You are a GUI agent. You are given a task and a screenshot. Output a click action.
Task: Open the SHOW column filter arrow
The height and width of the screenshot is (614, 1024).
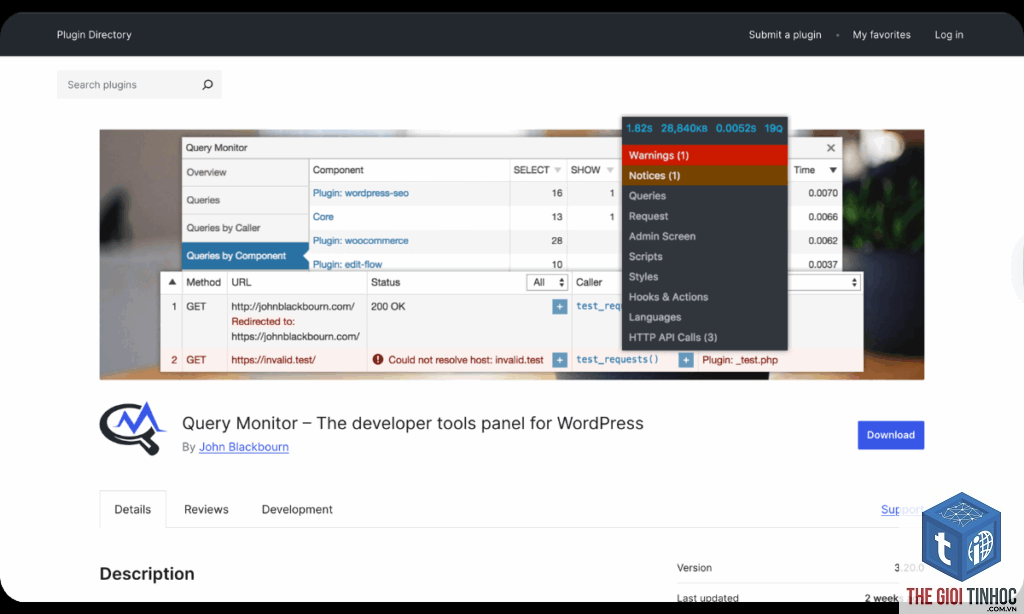(x=610, y=170)
